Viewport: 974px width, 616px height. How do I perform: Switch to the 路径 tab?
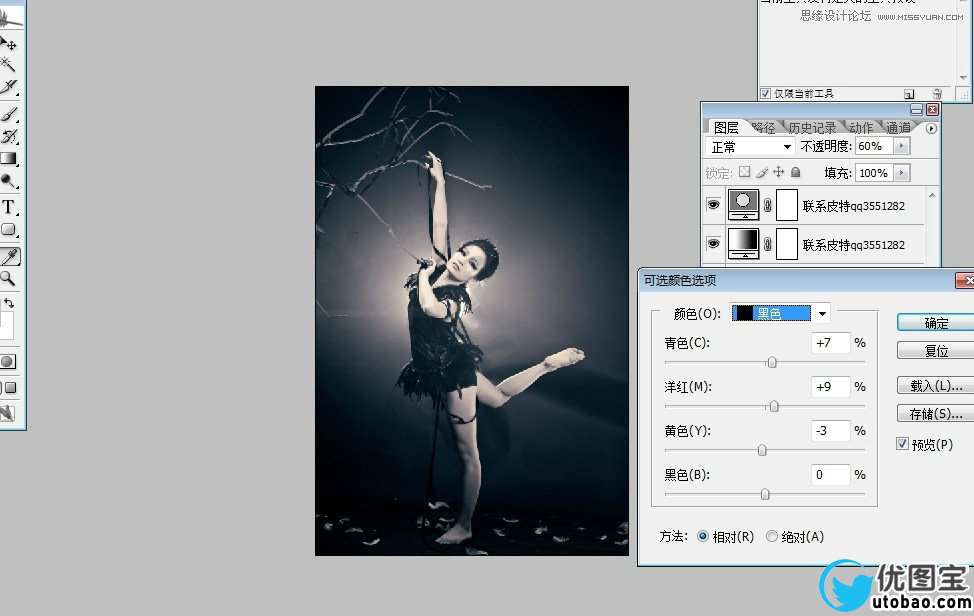pos(763,127)
